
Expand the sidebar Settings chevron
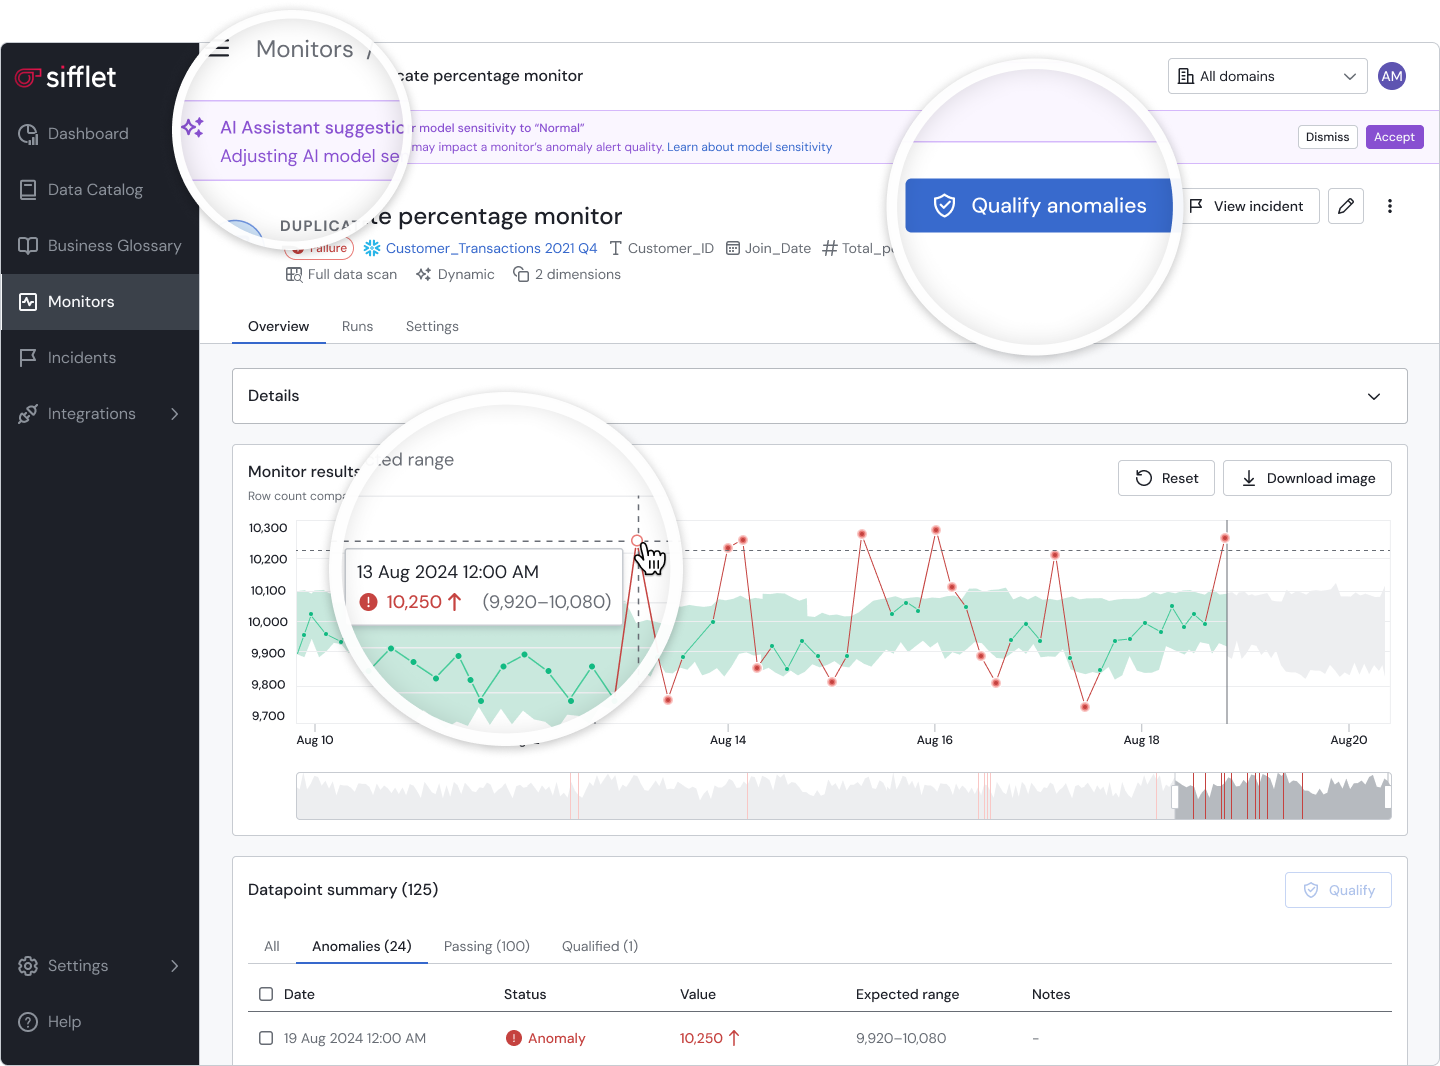coord(175,966)
